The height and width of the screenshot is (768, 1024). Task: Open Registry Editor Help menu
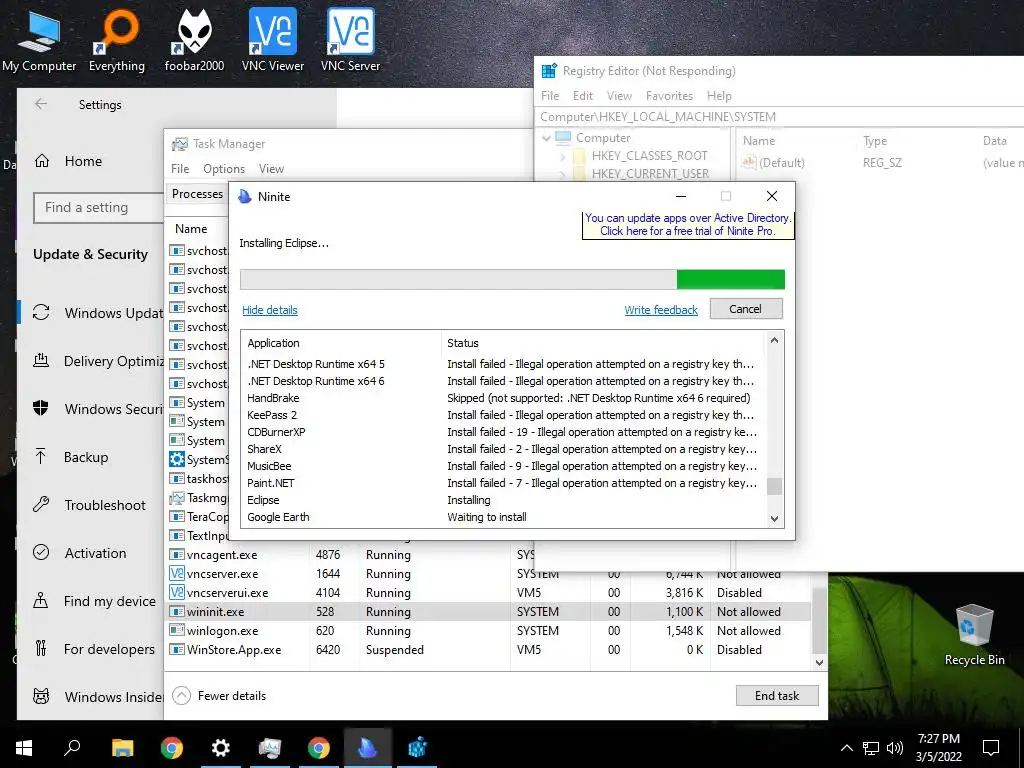click(719, 96)
